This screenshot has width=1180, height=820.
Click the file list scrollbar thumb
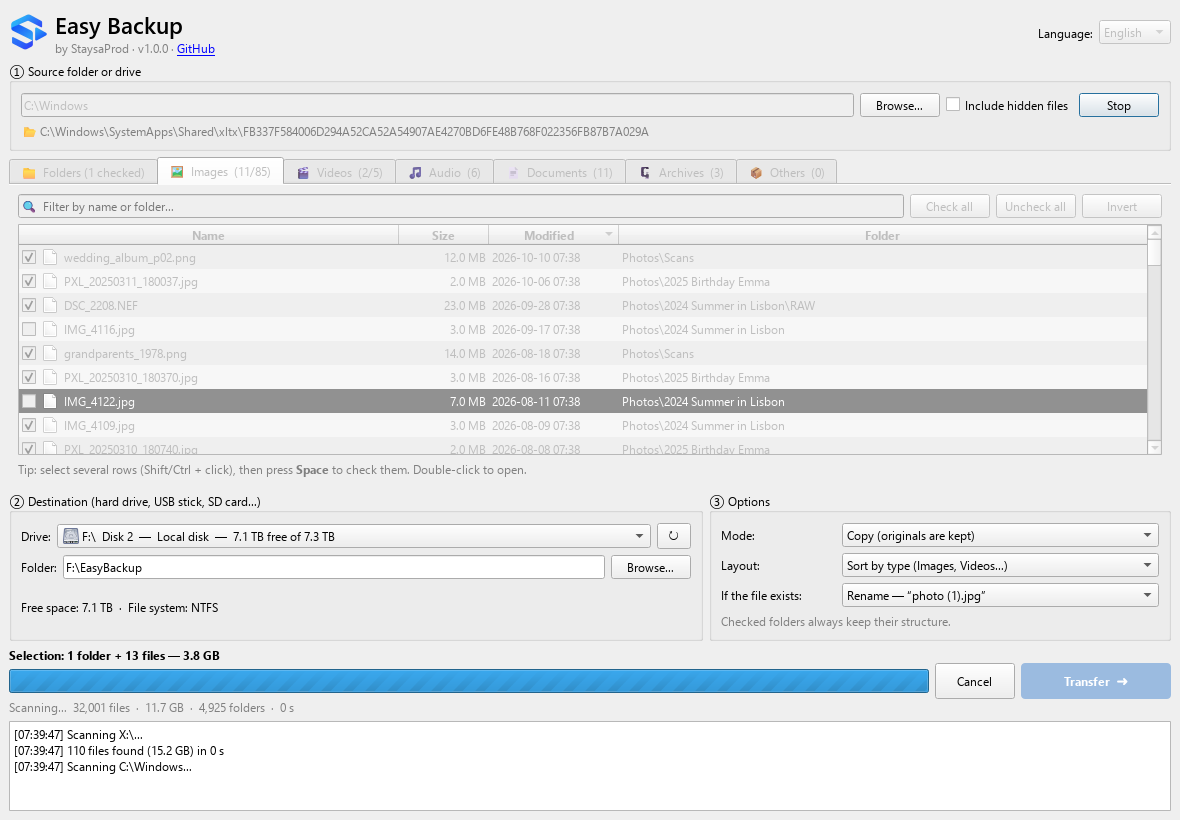[1154, 253]
